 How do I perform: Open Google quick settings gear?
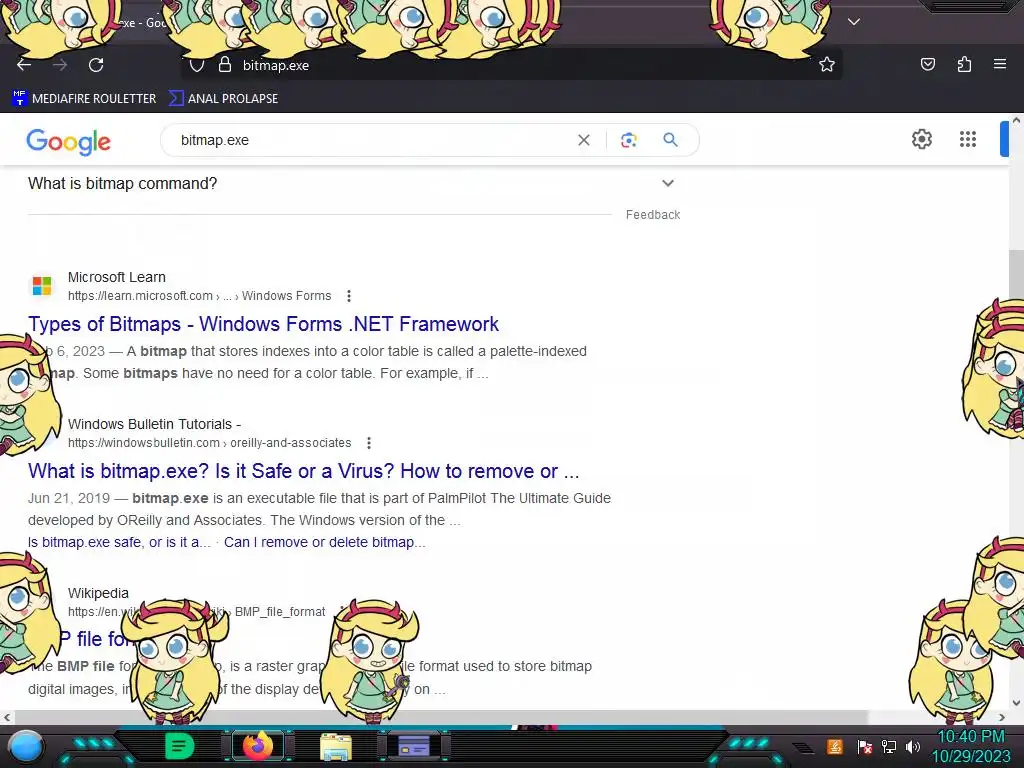(x=921, y=139)
